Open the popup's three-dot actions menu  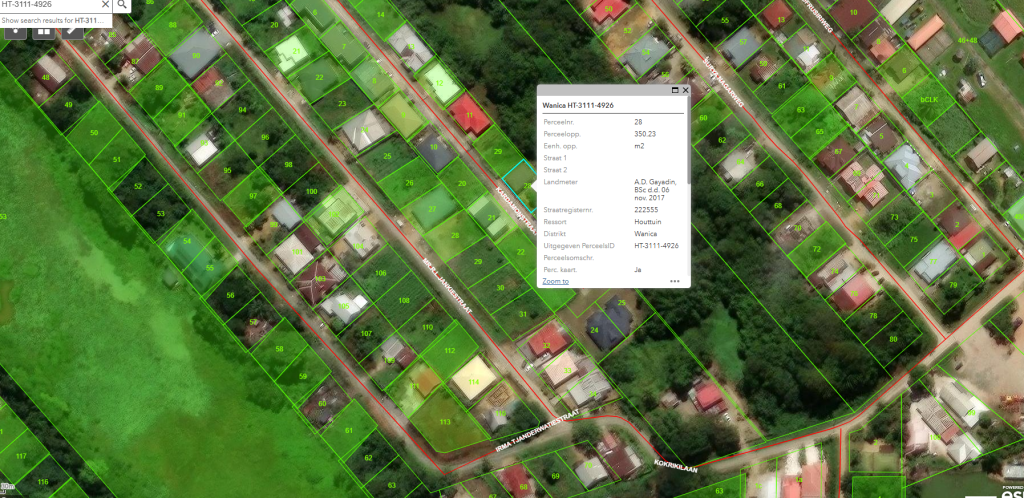(674, 282)
